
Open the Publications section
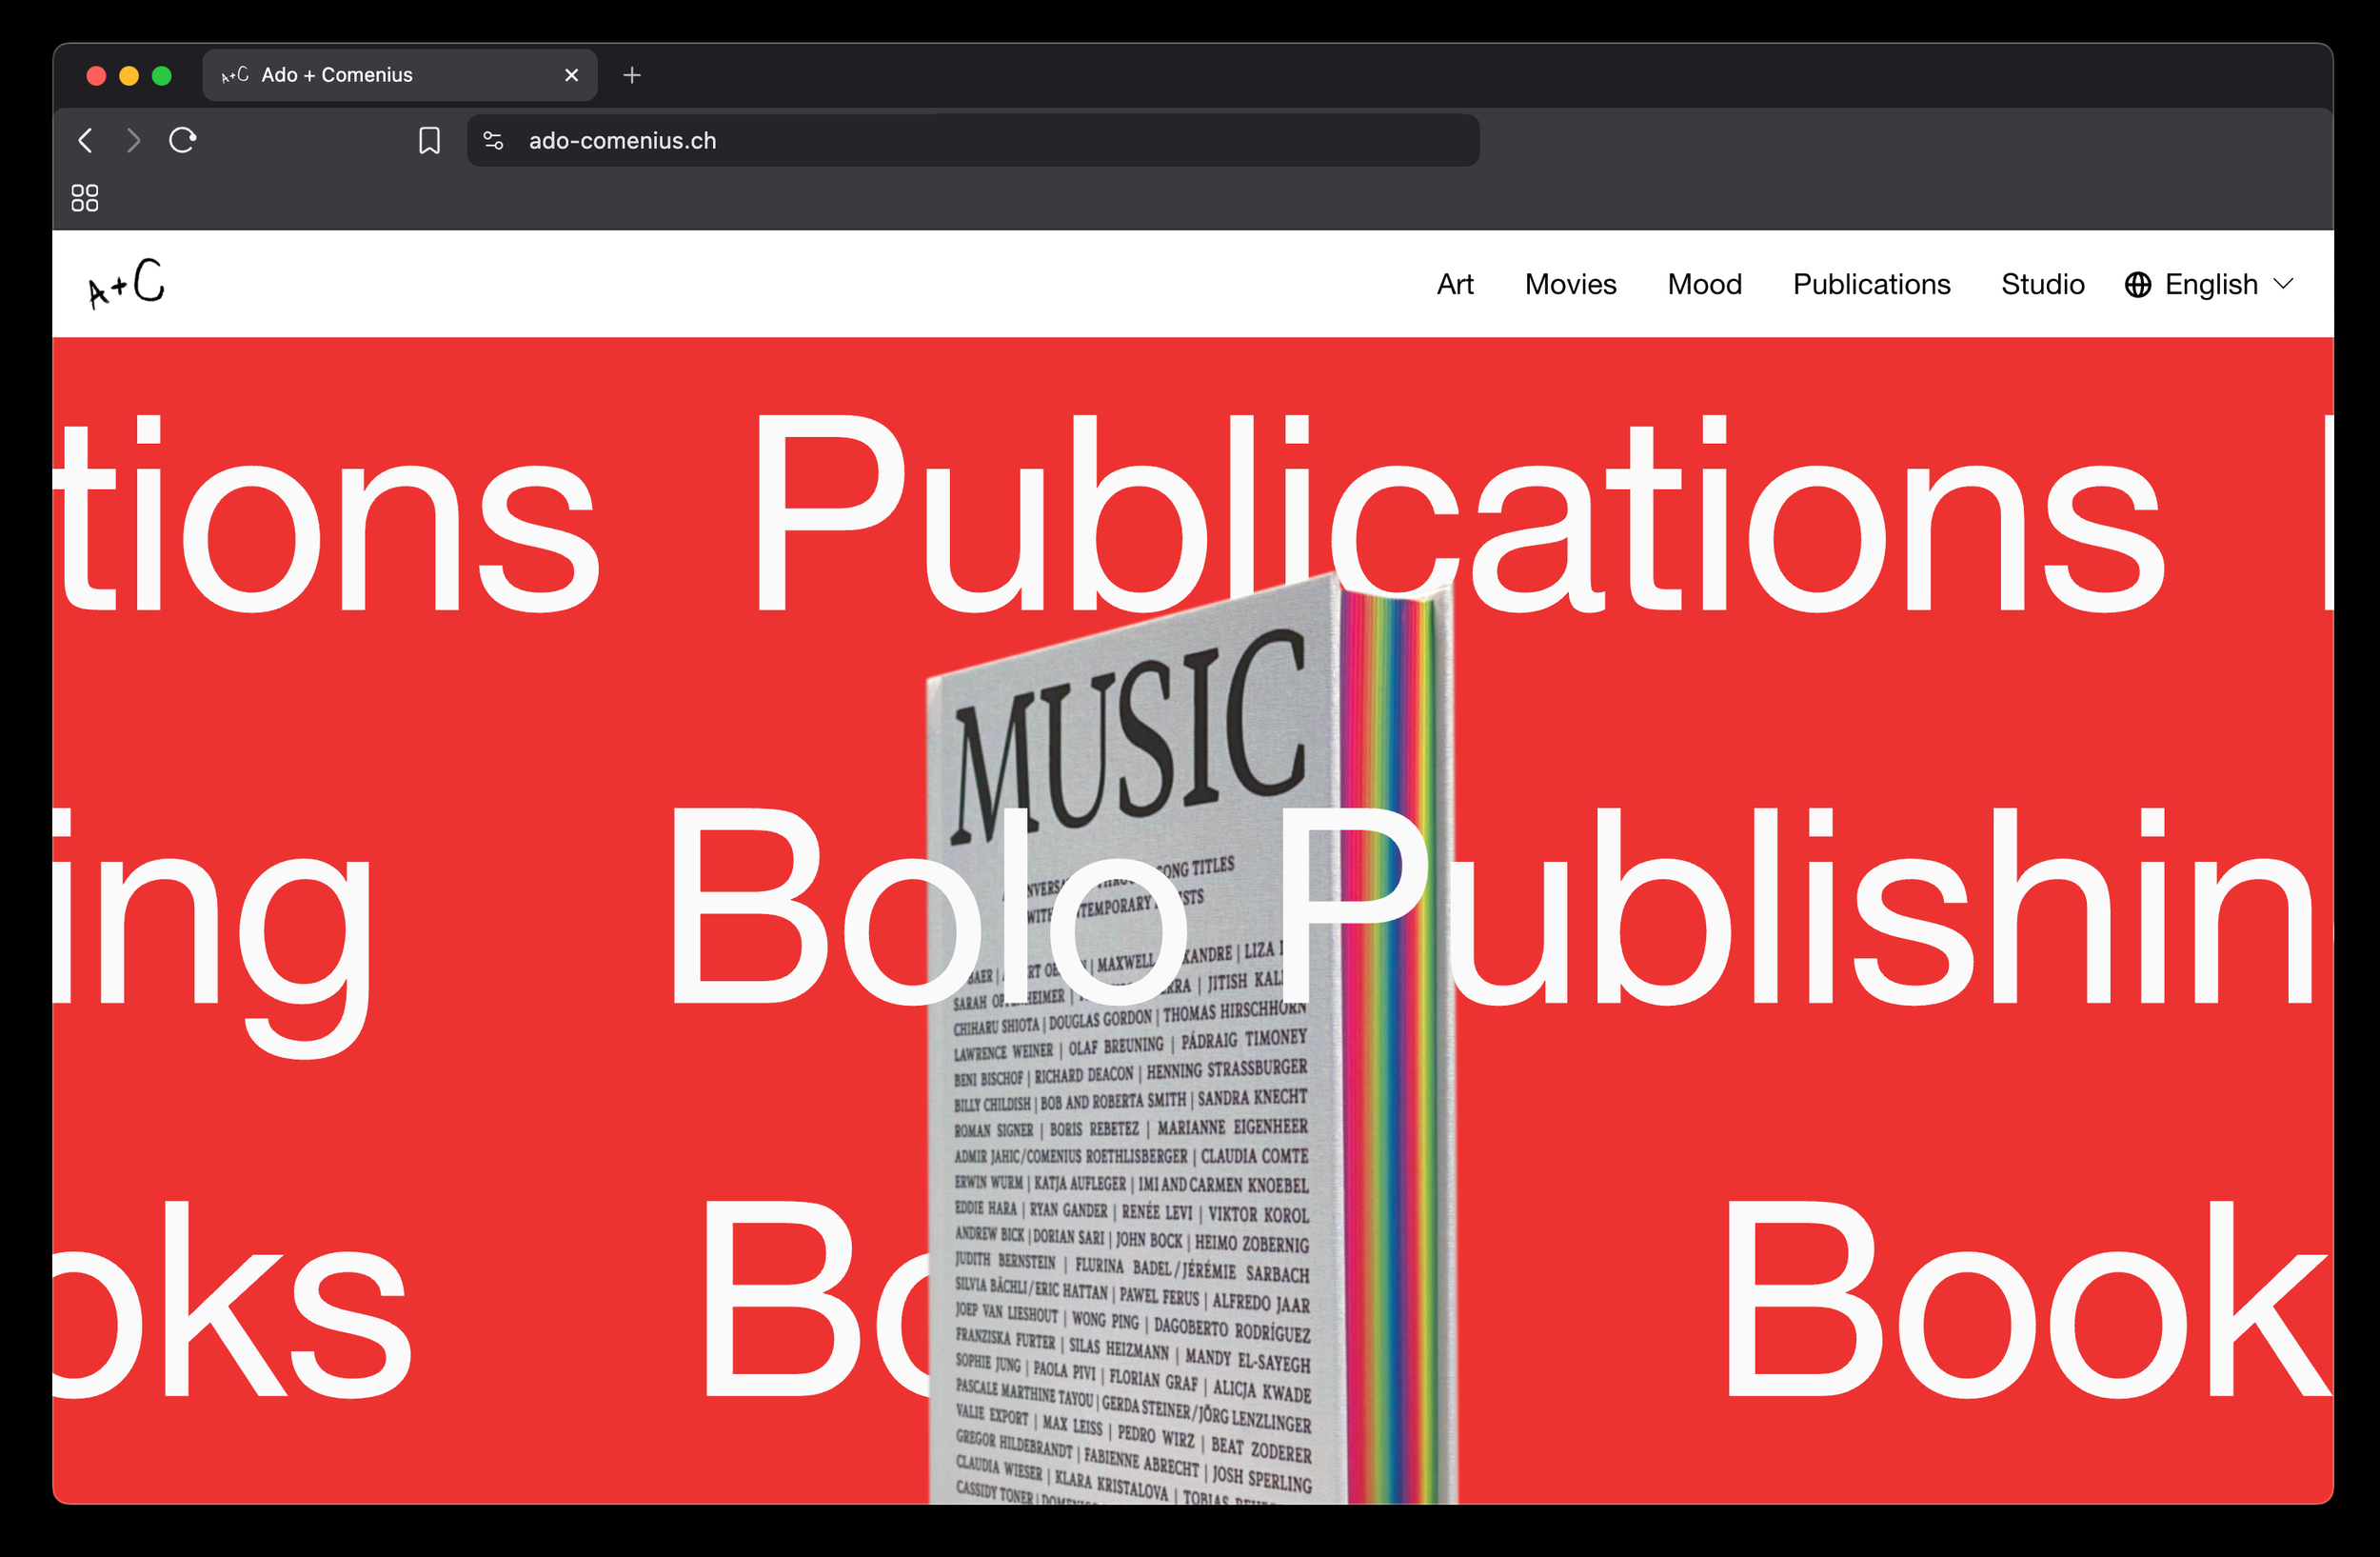(x=1871, y=284)
